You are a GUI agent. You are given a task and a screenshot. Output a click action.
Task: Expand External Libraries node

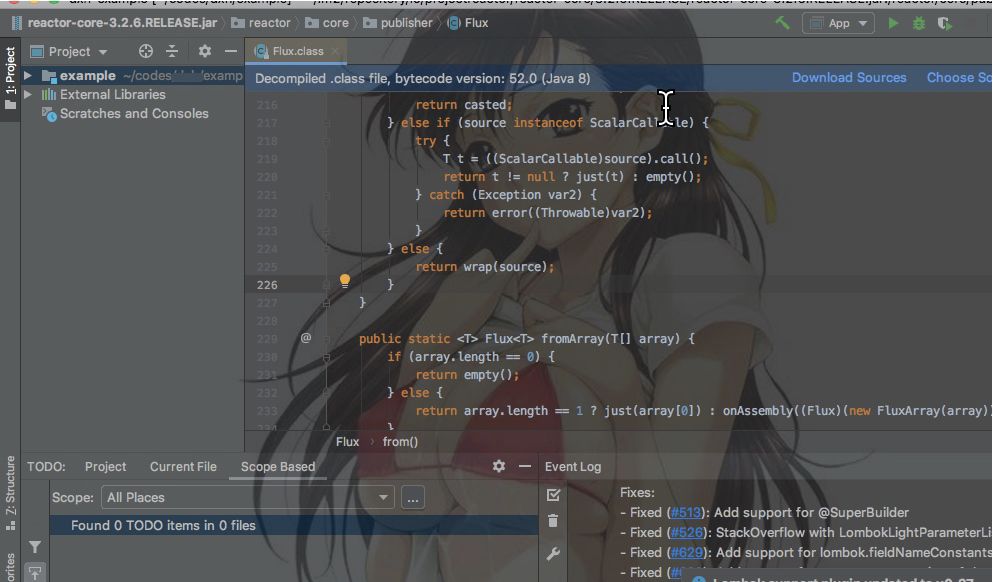28,94
